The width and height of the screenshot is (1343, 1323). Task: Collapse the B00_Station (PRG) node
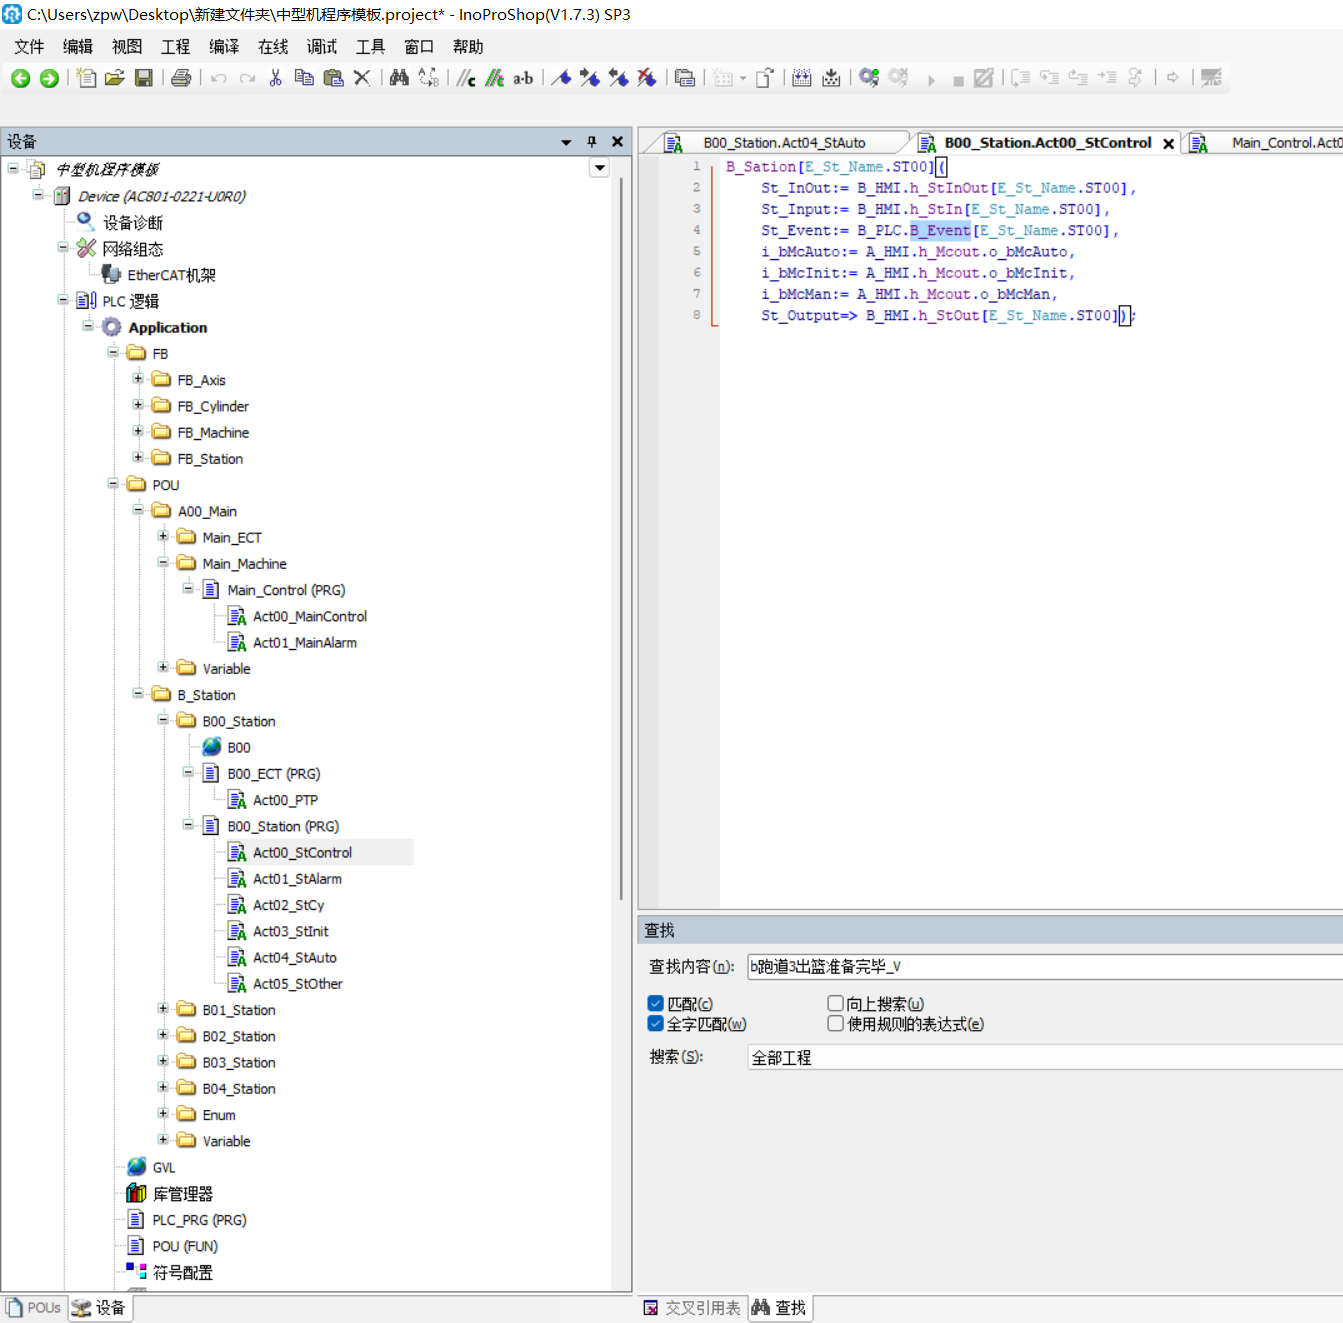point(188,825)
